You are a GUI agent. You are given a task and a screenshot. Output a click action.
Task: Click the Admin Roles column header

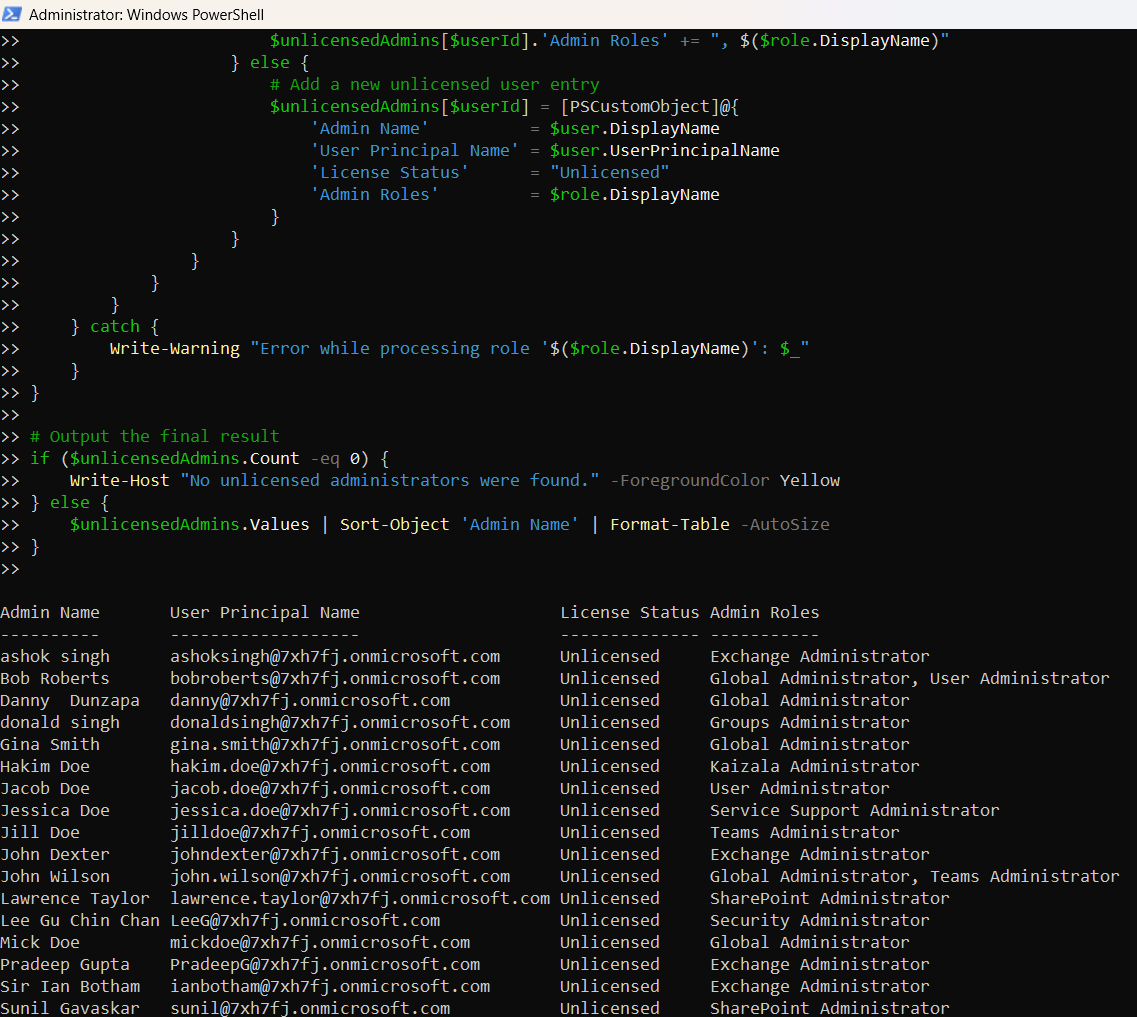pos(764,612)
